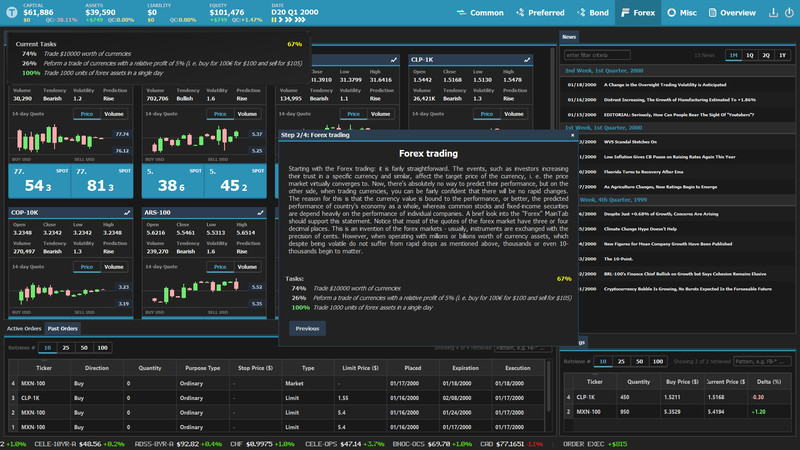Click the news filter criteria field
The height and width of the screenshot is (450, 800).
click(597, 55)
